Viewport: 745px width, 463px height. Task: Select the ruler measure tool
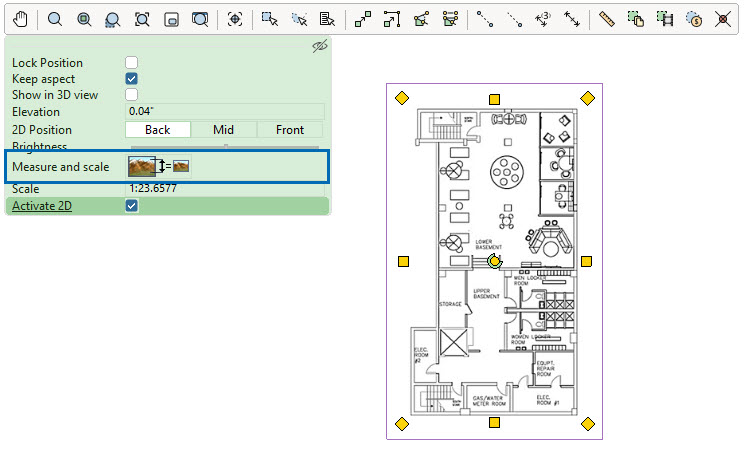click(x=607, y=19)
